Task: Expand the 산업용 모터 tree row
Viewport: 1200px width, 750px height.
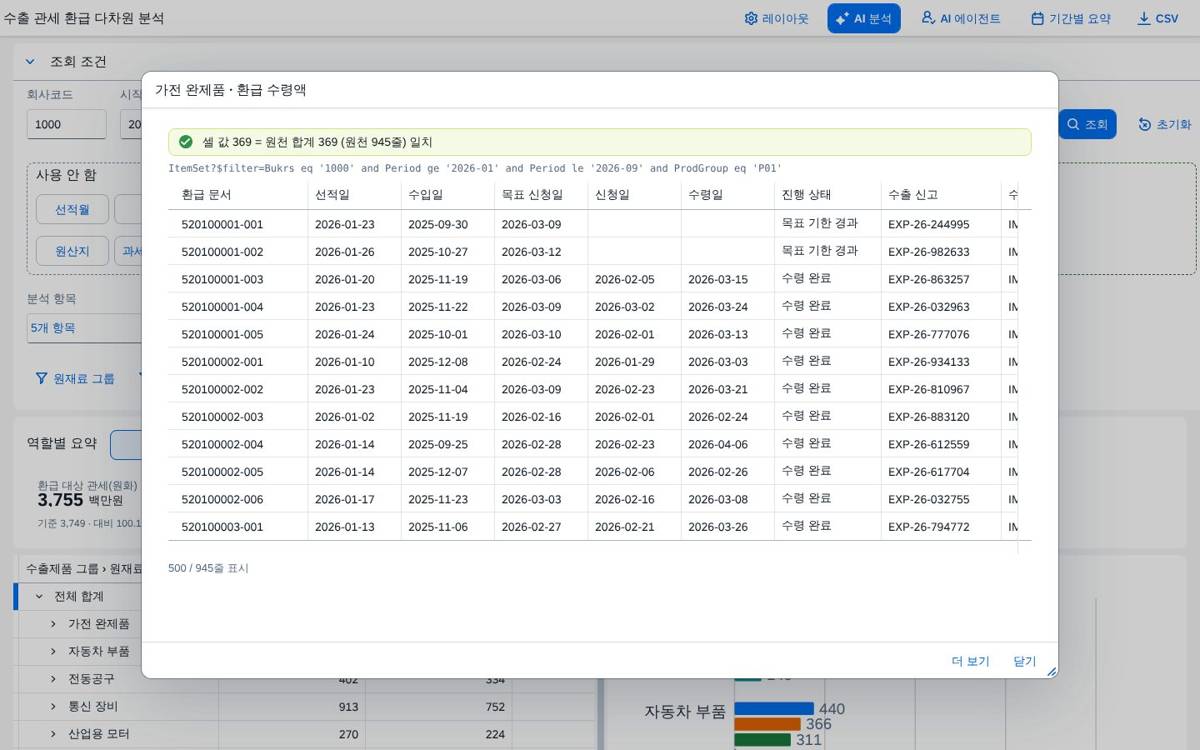Action: tap(53, 734)
